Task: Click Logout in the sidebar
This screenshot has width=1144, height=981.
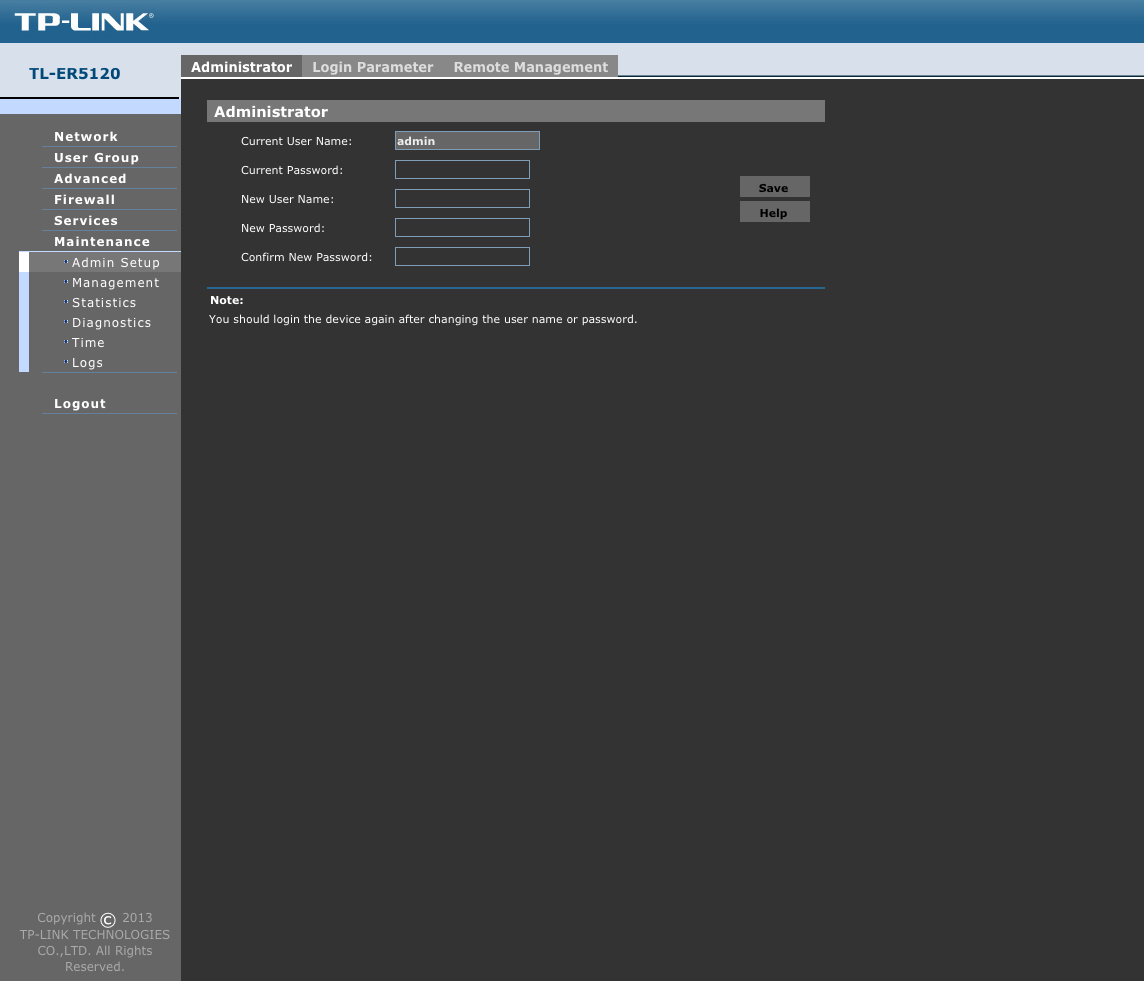Action: [x=80, y=403]
